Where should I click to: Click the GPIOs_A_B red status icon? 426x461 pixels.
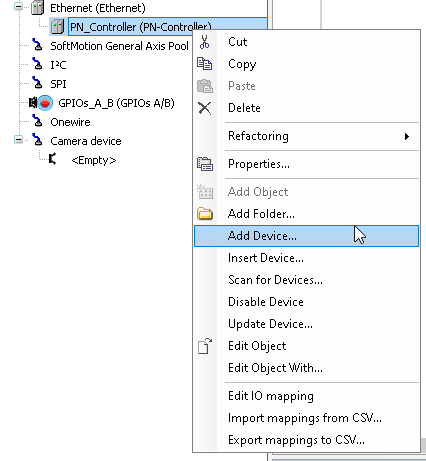click(45, 103)
